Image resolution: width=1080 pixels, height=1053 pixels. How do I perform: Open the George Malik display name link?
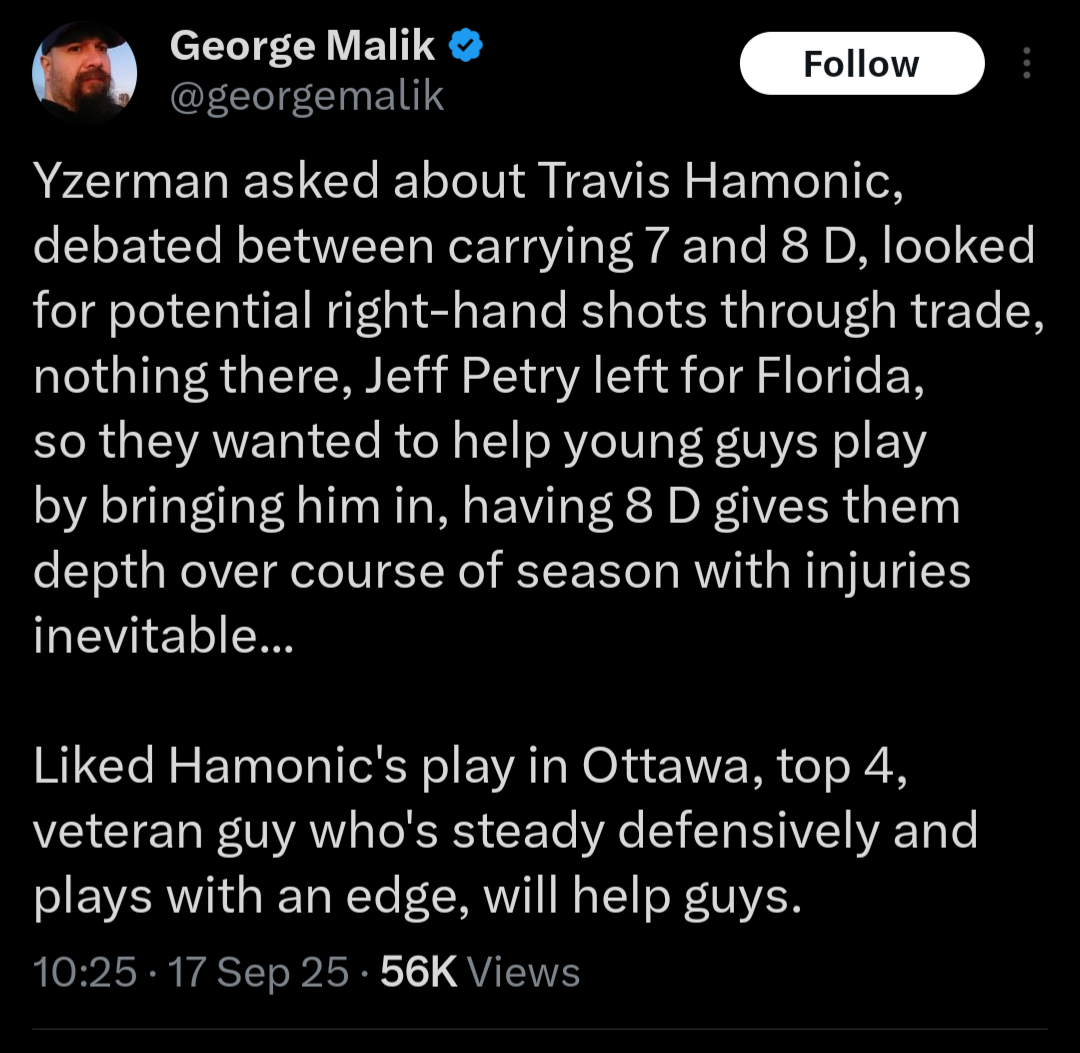pos(302,46)
